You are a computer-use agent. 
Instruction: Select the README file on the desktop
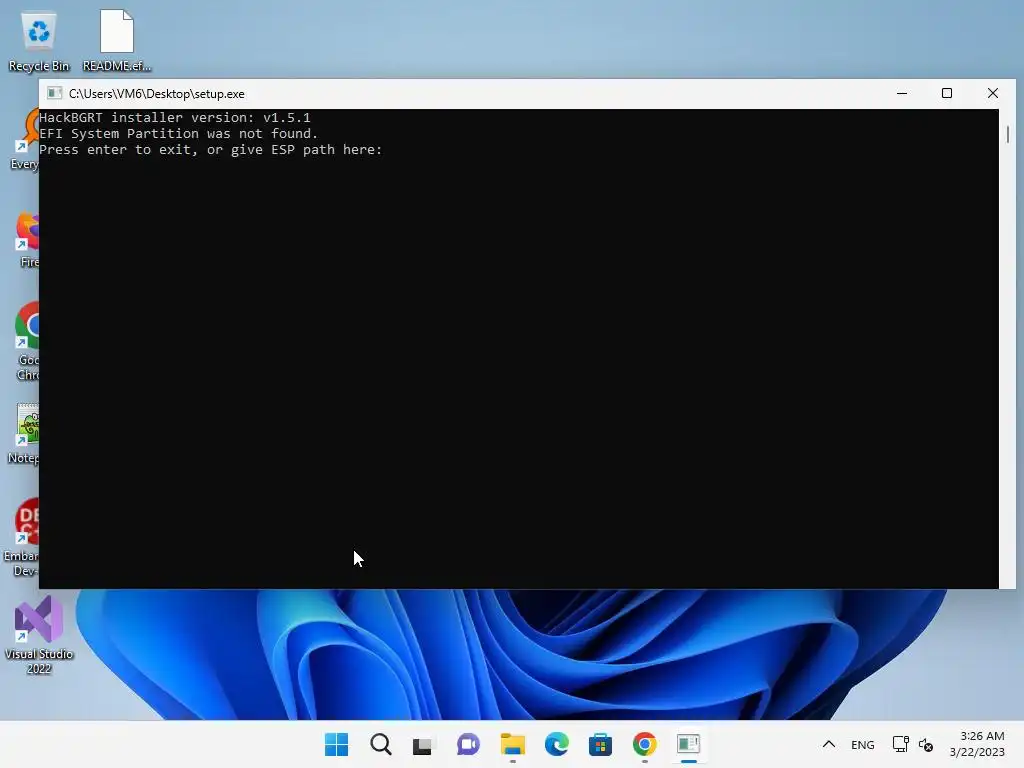coord(116,40)
